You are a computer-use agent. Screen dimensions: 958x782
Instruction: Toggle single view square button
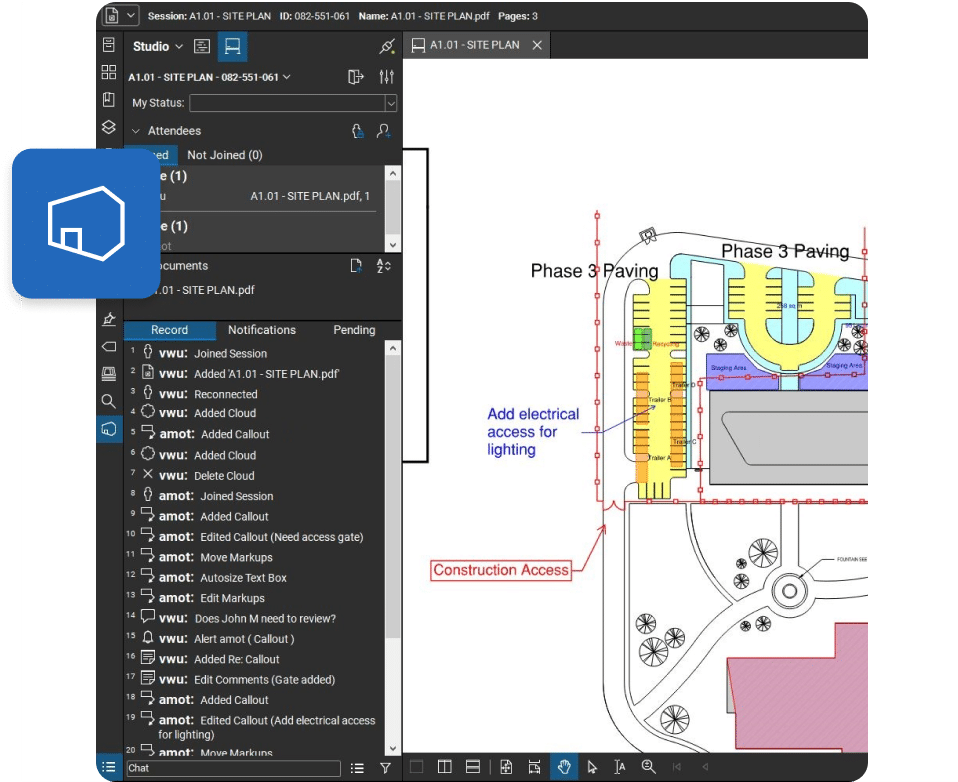tap(417, 767)
